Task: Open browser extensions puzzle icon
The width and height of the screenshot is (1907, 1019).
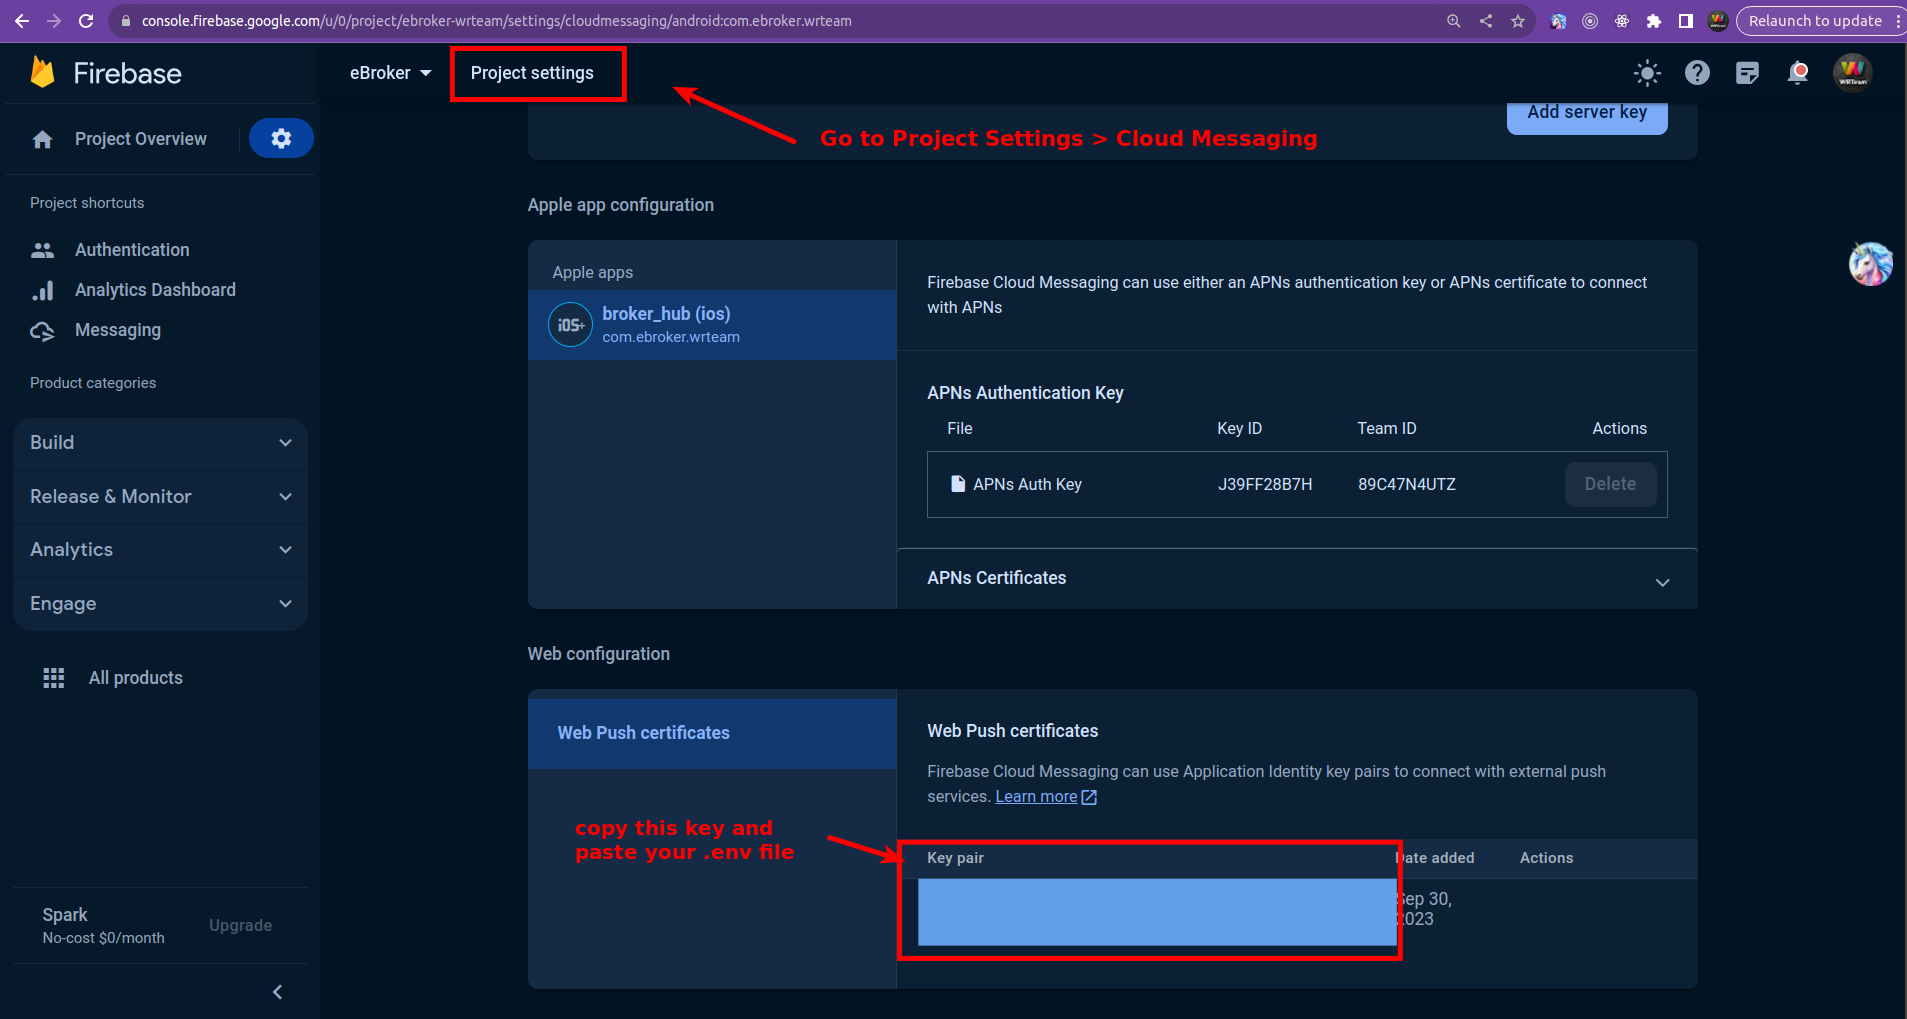Action: coord(1654,21)
